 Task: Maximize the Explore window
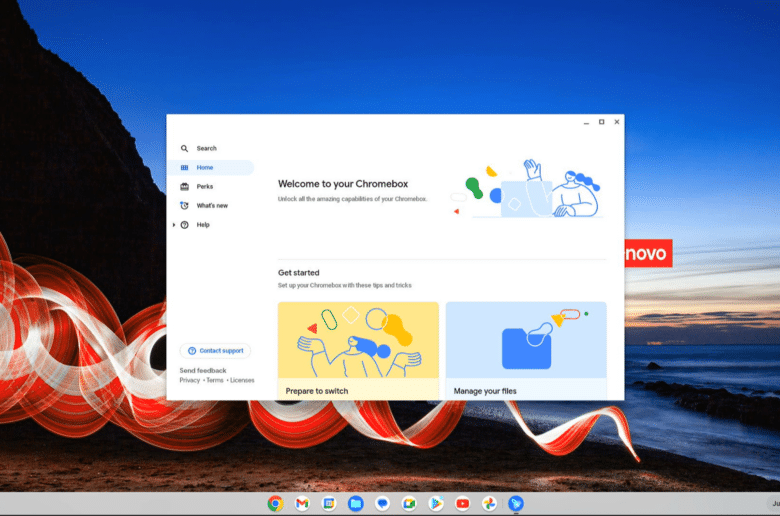(601, 122)
